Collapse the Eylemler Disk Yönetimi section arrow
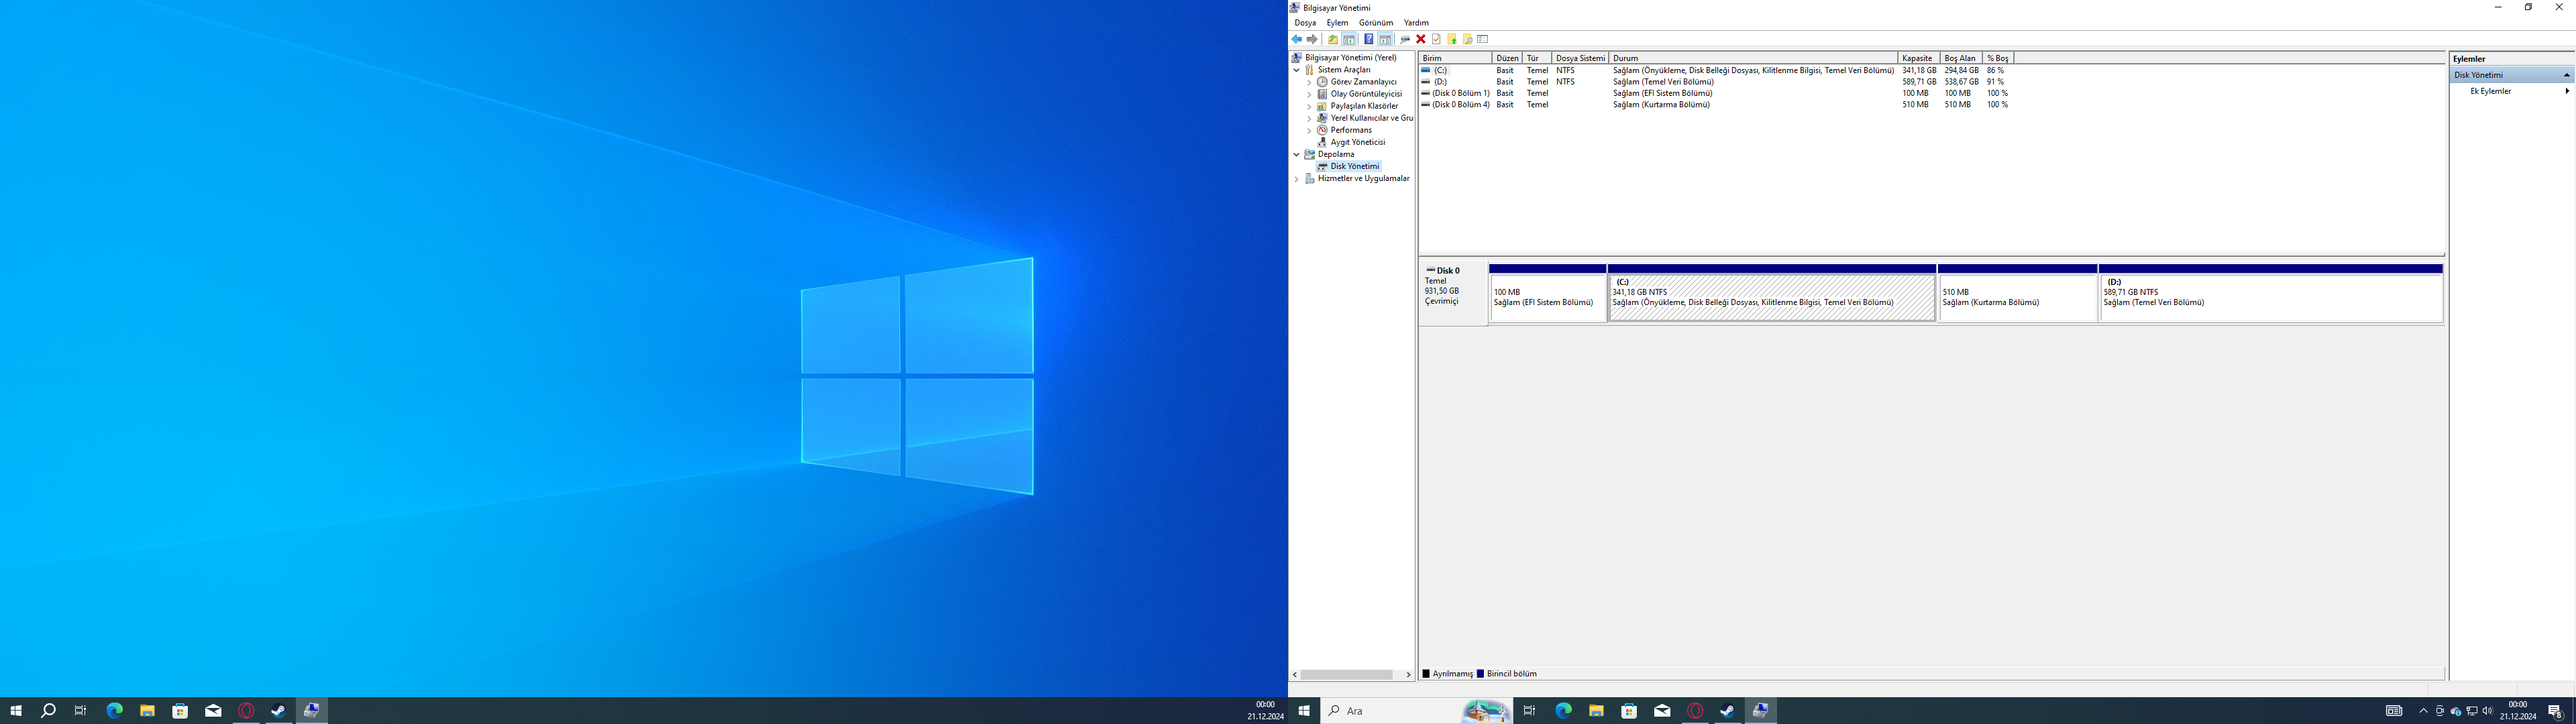The width and height of the screenshot is (2576, 724). click(2566, 75)
